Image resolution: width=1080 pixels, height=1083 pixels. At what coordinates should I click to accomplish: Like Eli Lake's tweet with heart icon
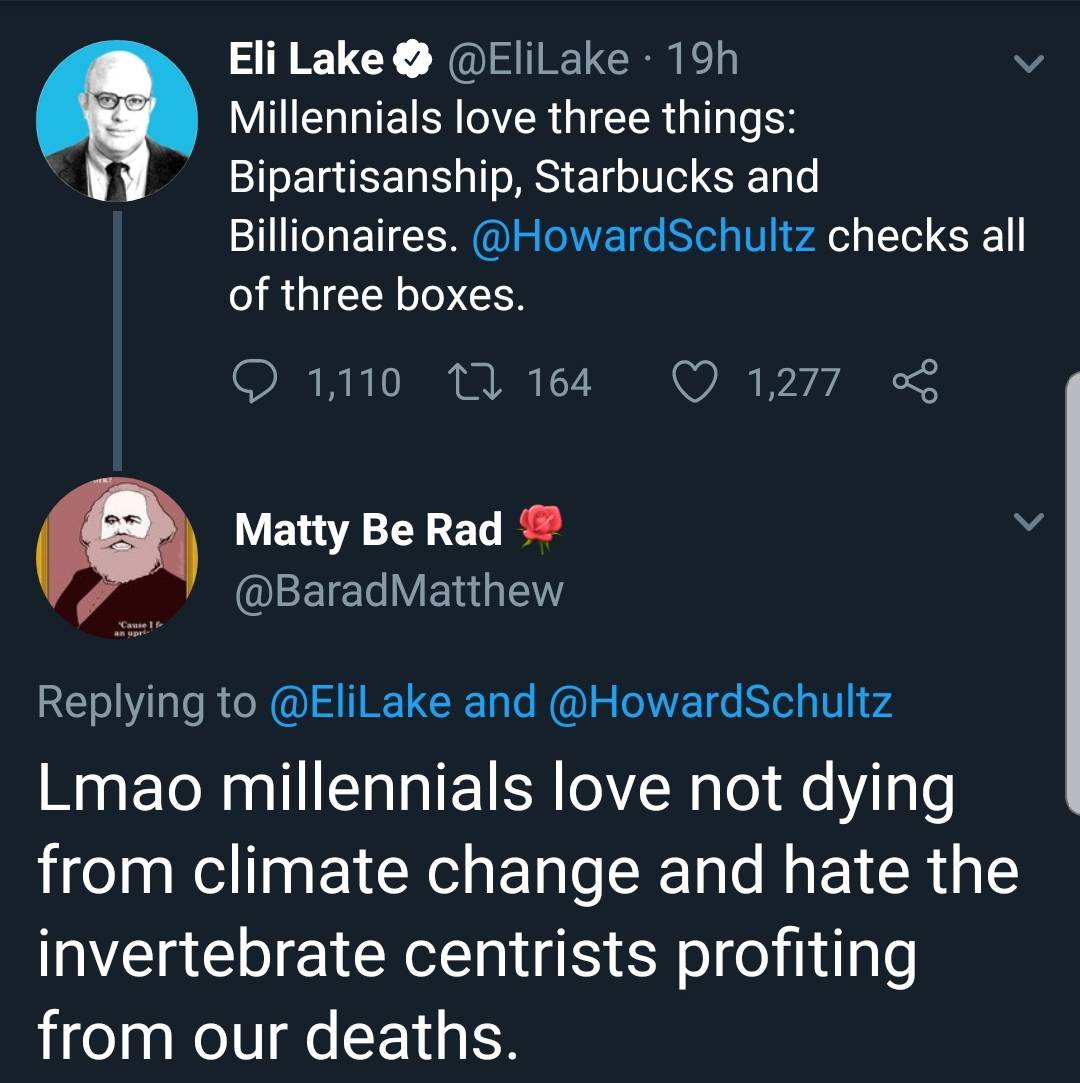(691, 382)
